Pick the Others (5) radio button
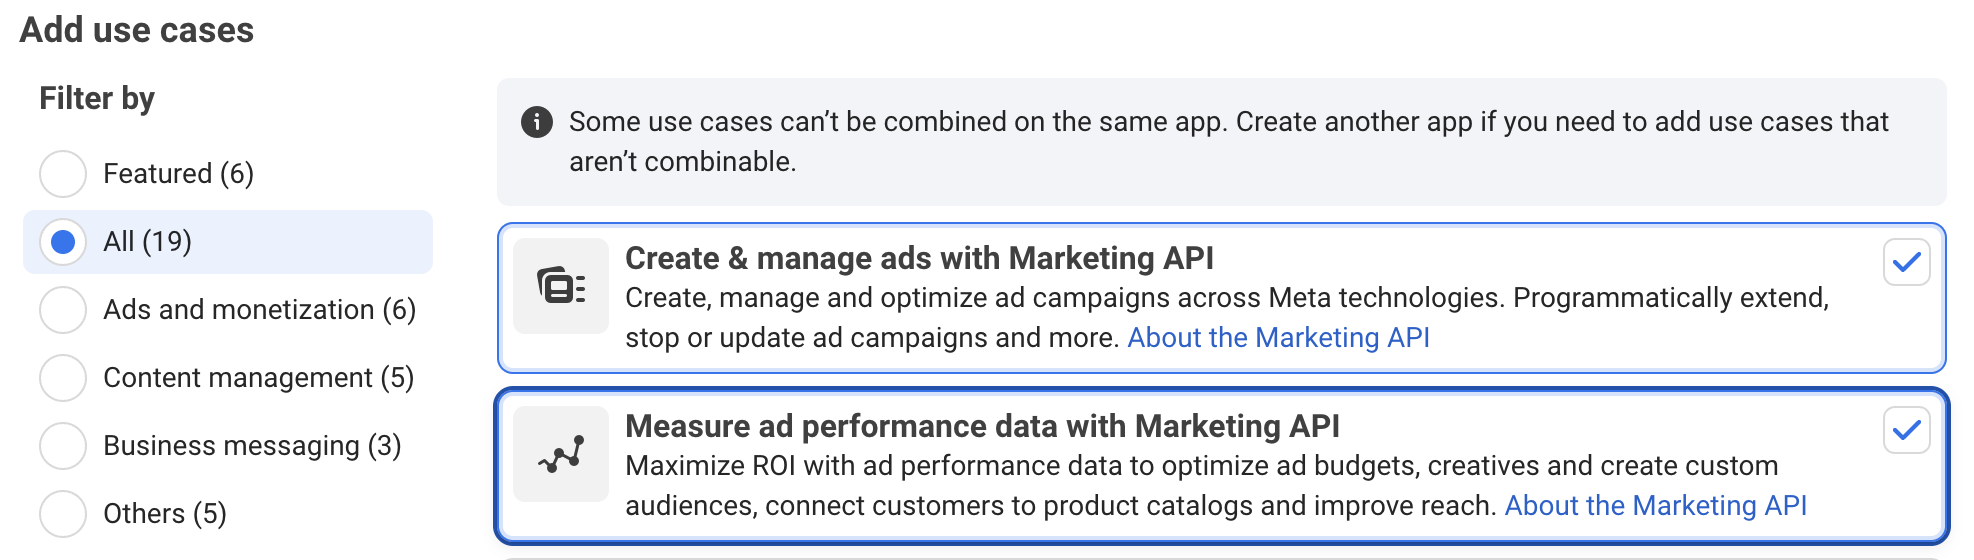The width and height of the screenshot is (1974, 560). coord(63,514)
